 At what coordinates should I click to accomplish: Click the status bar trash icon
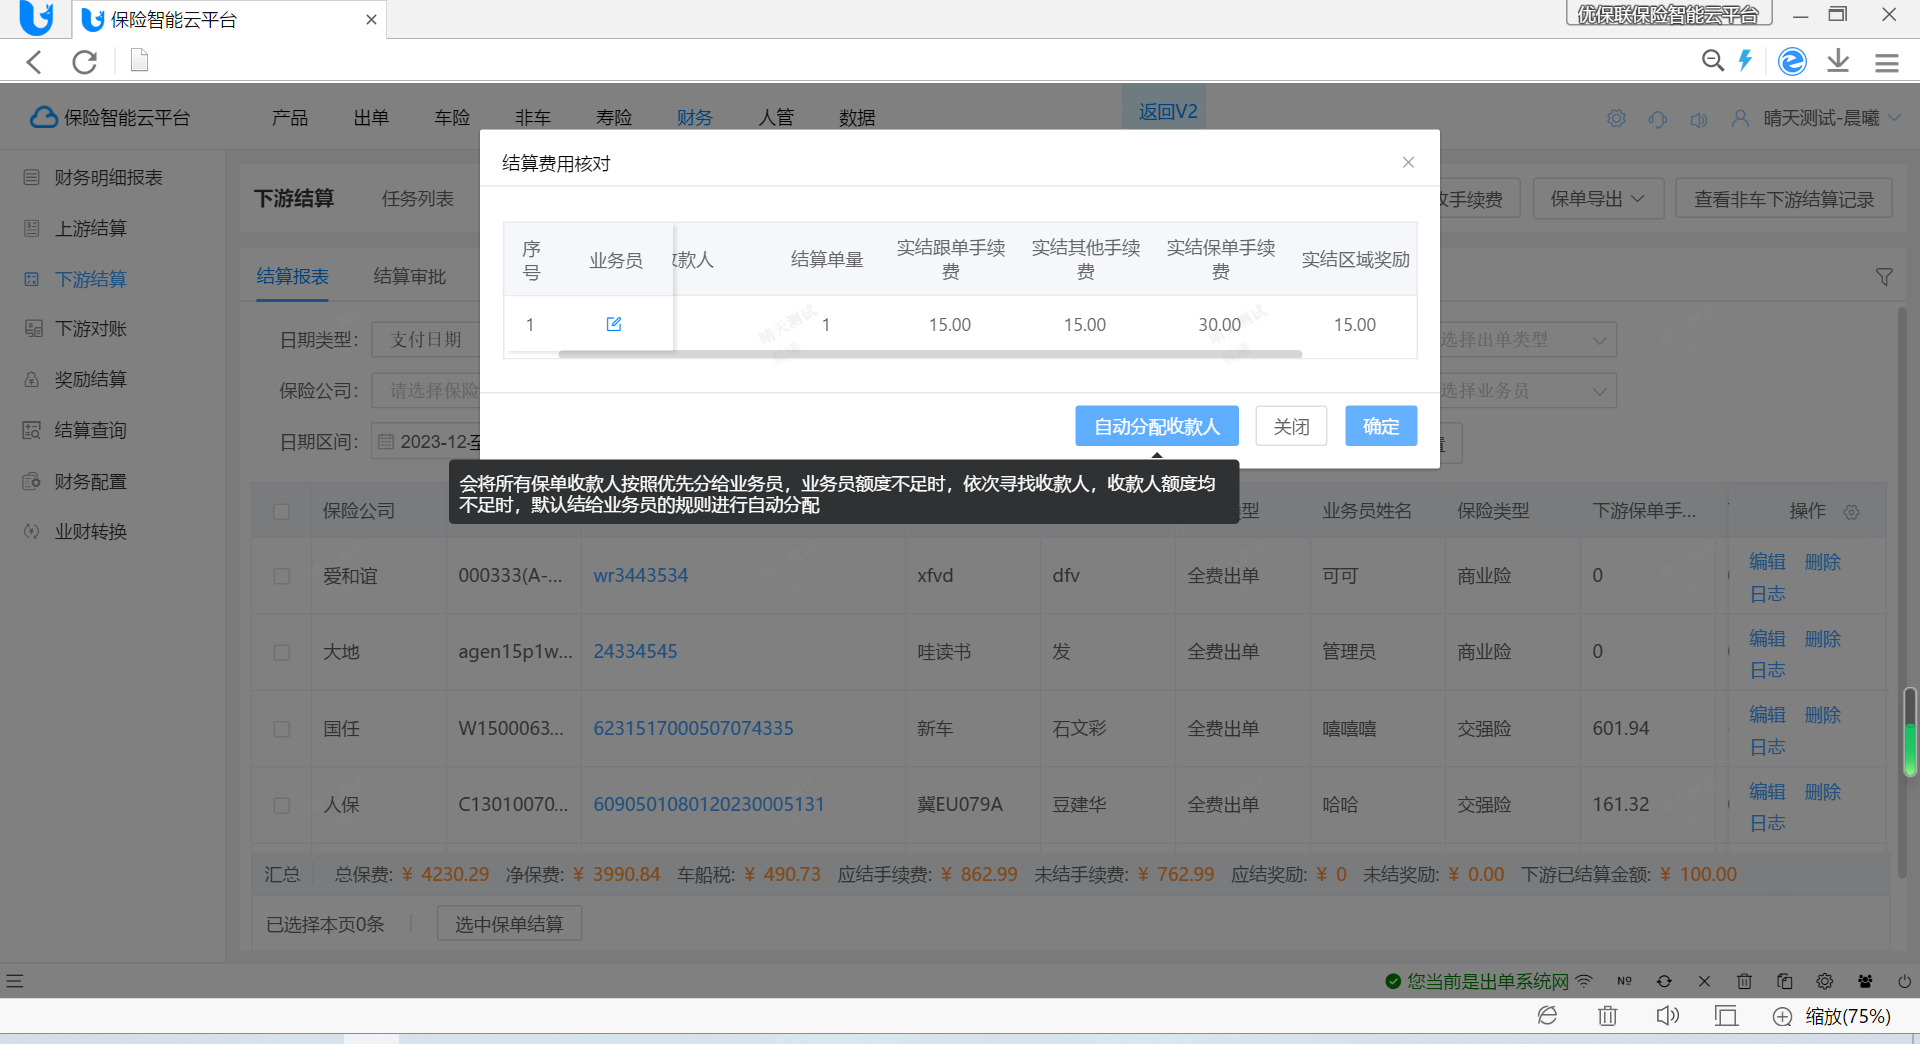[x=1744, y=981]
